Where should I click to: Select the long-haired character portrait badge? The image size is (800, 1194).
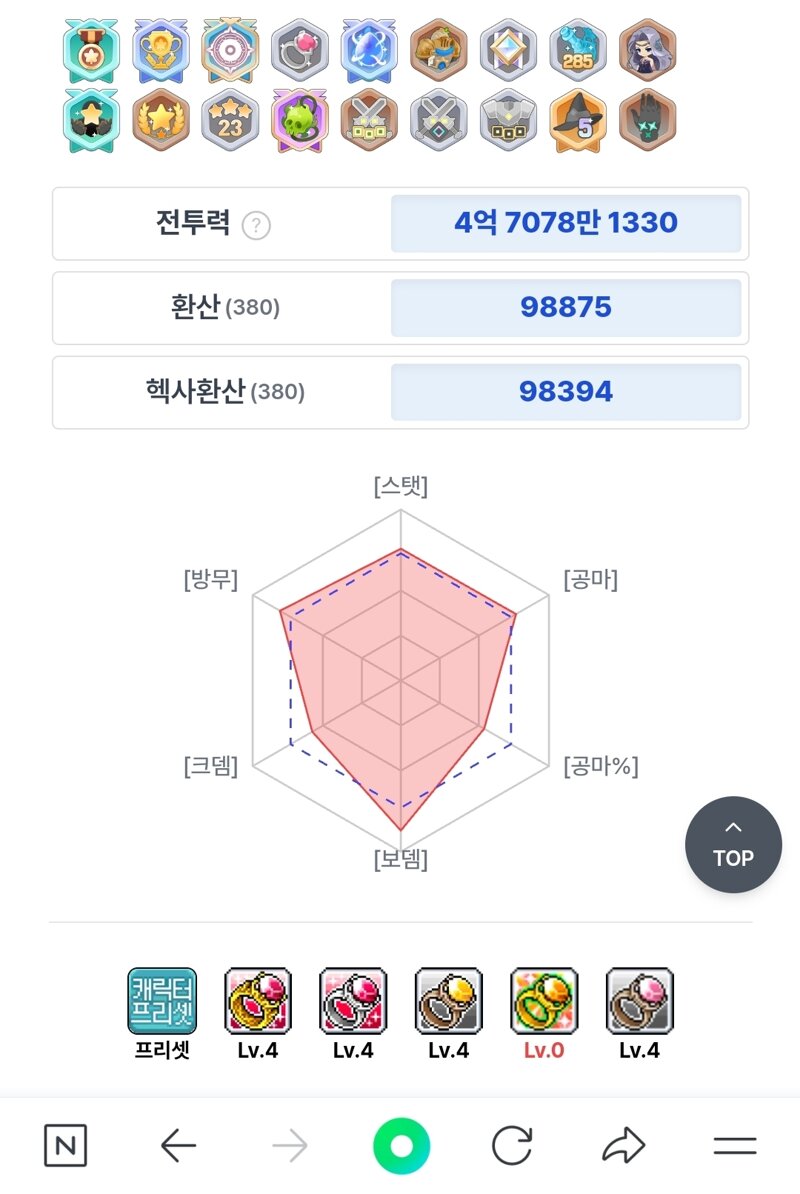pyautogui.click(x=647, y=51)
